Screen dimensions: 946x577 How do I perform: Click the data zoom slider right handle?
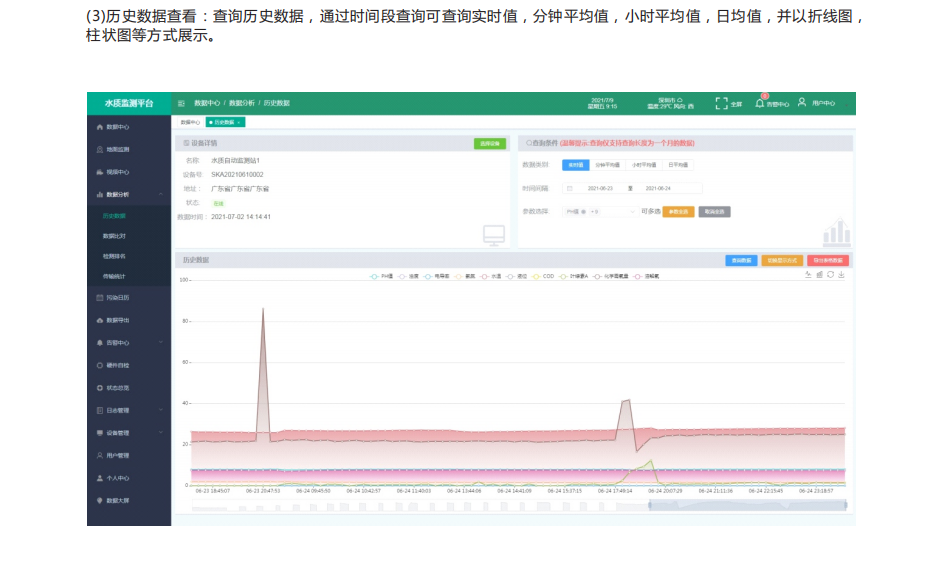pos(846,505)
